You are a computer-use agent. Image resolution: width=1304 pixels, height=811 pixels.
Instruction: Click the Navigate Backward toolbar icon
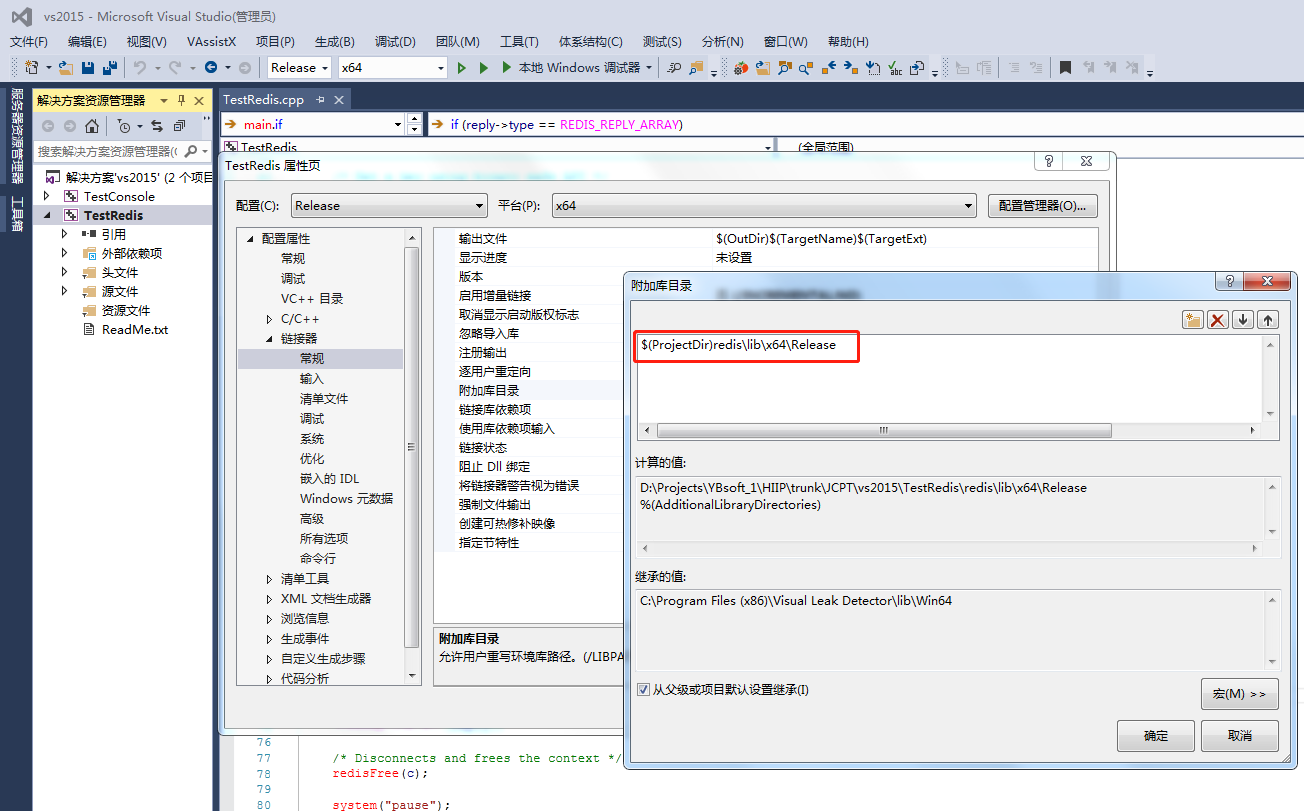tap(211, 67)
